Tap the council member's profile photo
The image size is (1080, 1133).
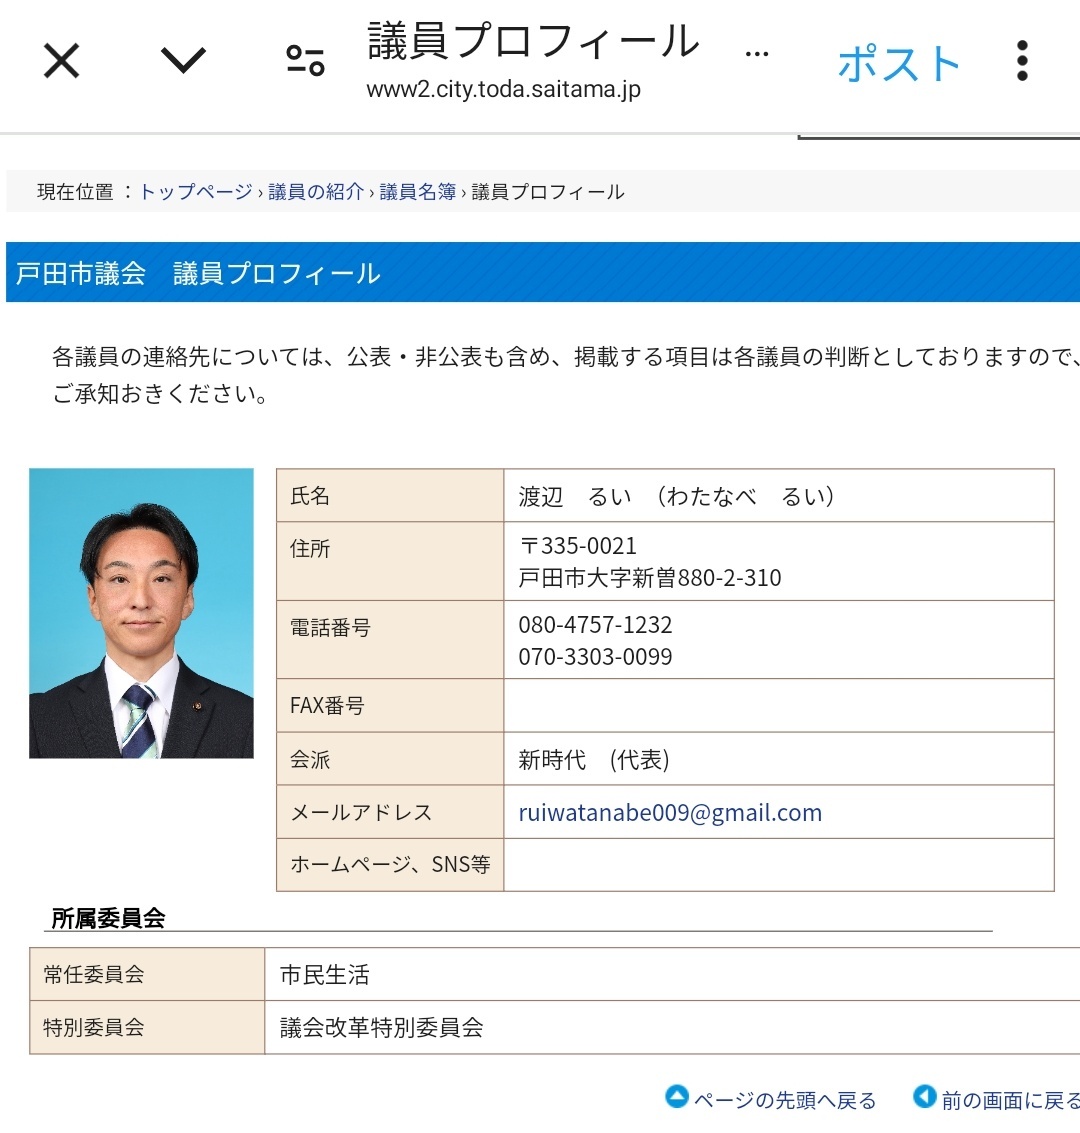click(141, 613)
